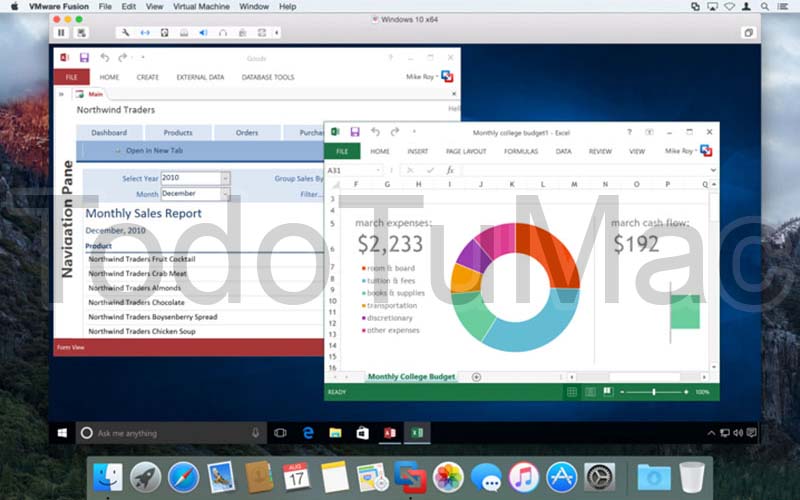This screenshot has width=800, height=500.
Task: Click the Insert Function fx icon
Action: click(450, 170)
